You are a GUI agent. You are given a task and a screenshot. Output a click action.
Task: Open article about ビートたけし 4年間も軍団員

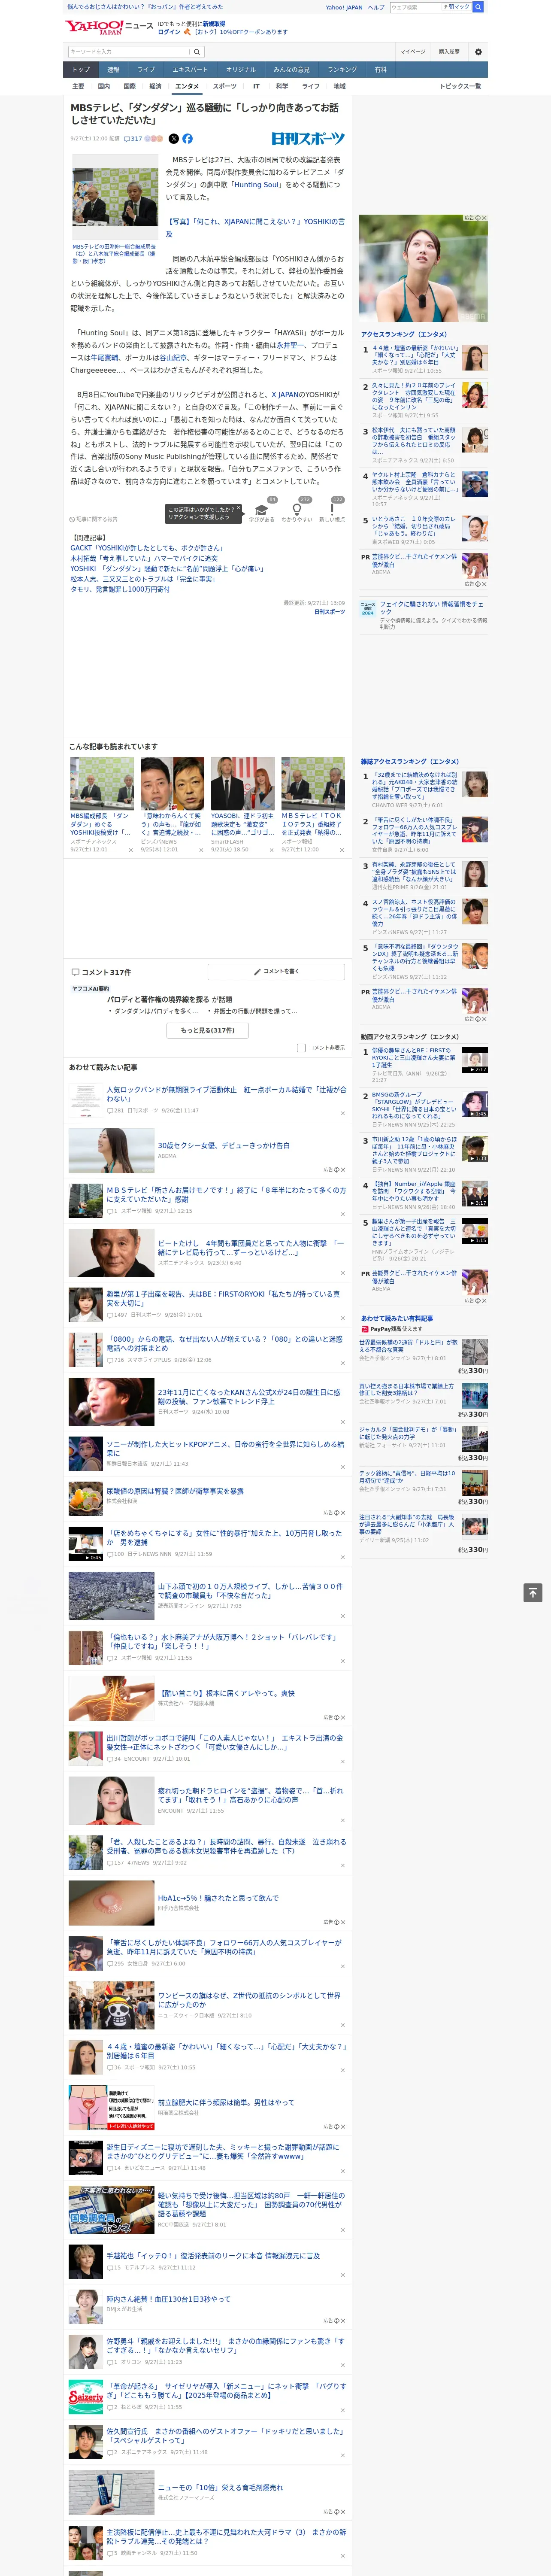click(251, 1247)
